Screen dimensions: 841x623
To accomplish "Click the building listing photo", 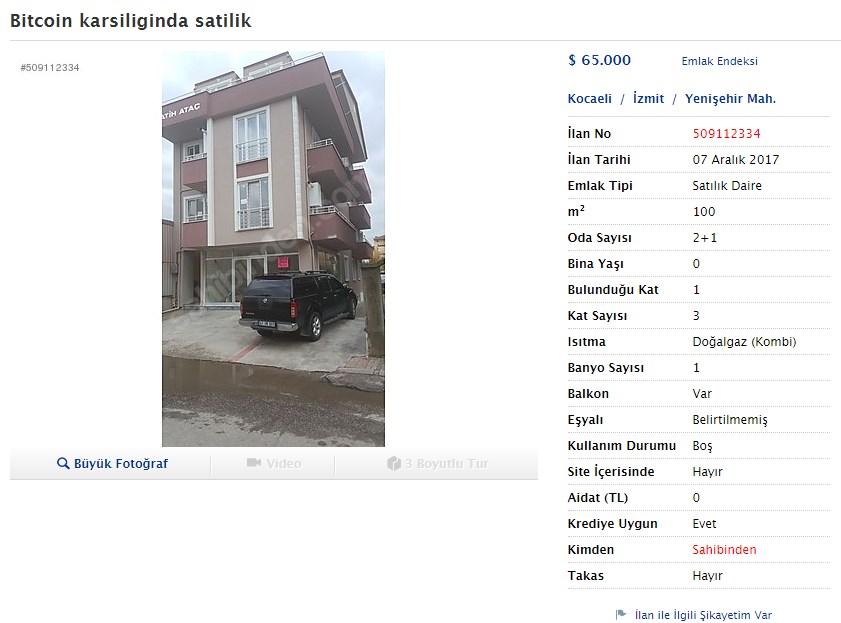I will pyautogui.click(x=273, y=249).
